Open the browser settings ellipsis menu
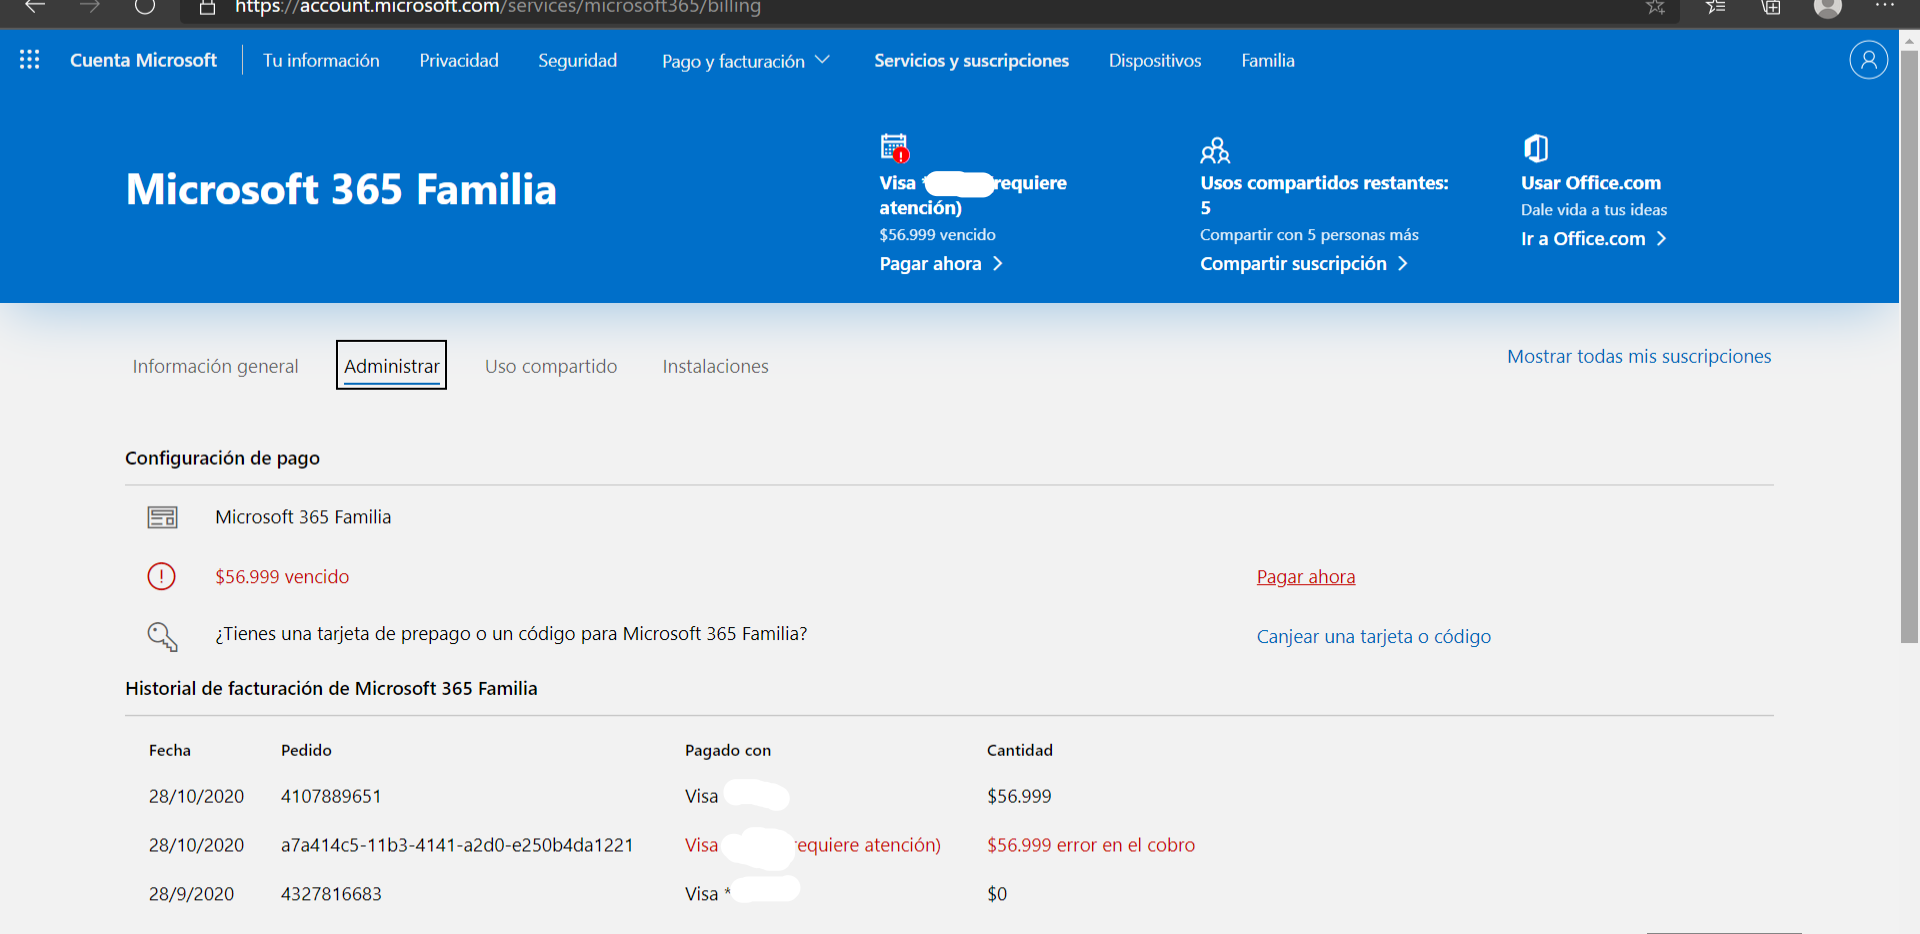 point(1885,6)
